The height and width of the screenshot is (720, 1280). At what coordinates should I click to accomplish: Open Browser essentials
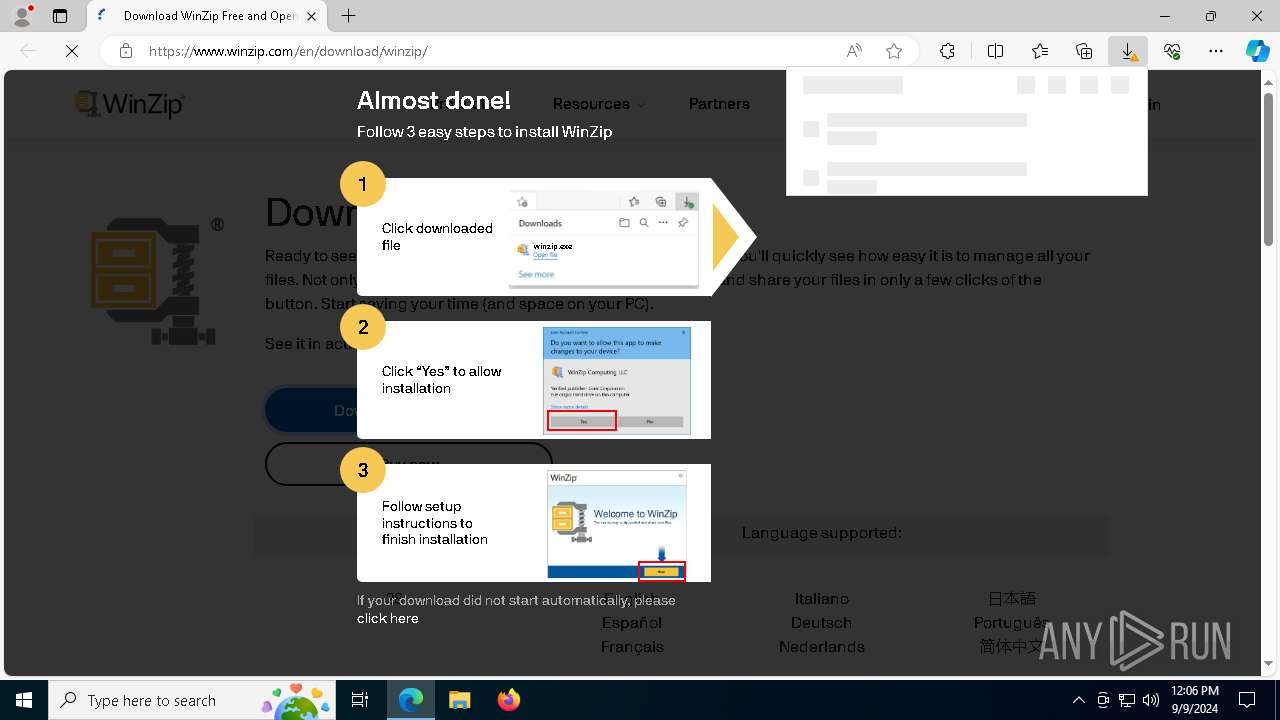pyautogui.click(x=1172, y=51)
